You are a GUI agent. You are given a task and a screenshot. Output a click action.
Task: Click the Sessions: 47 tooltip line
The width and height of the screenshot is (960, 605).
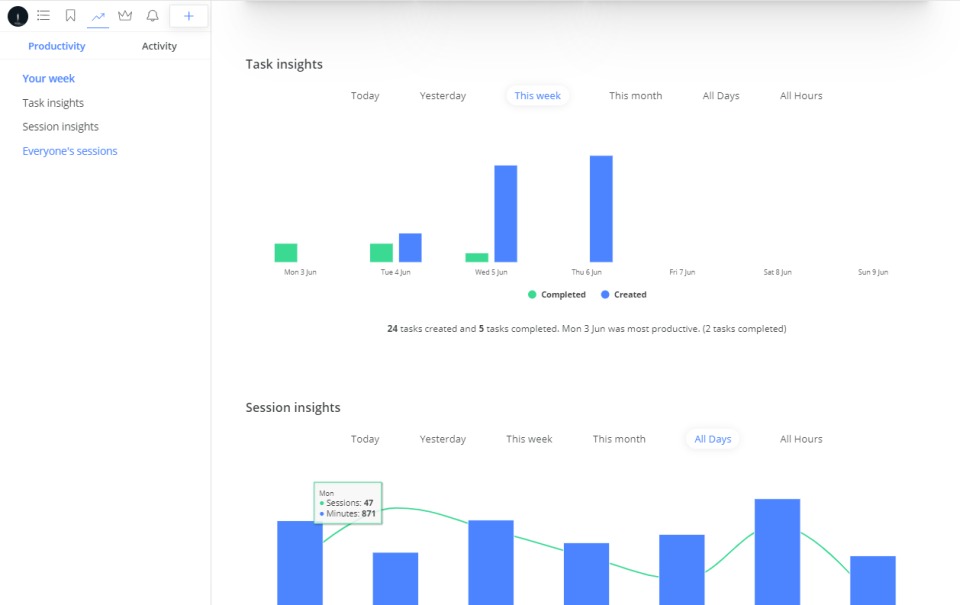[x=347, y=503]
